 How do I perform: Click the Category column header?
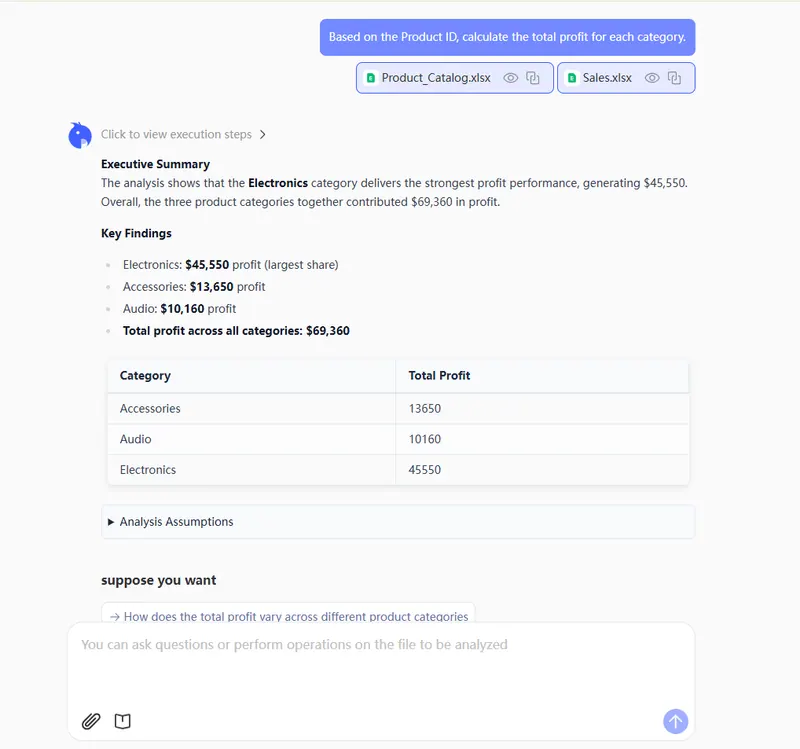(x=146, y=376)
